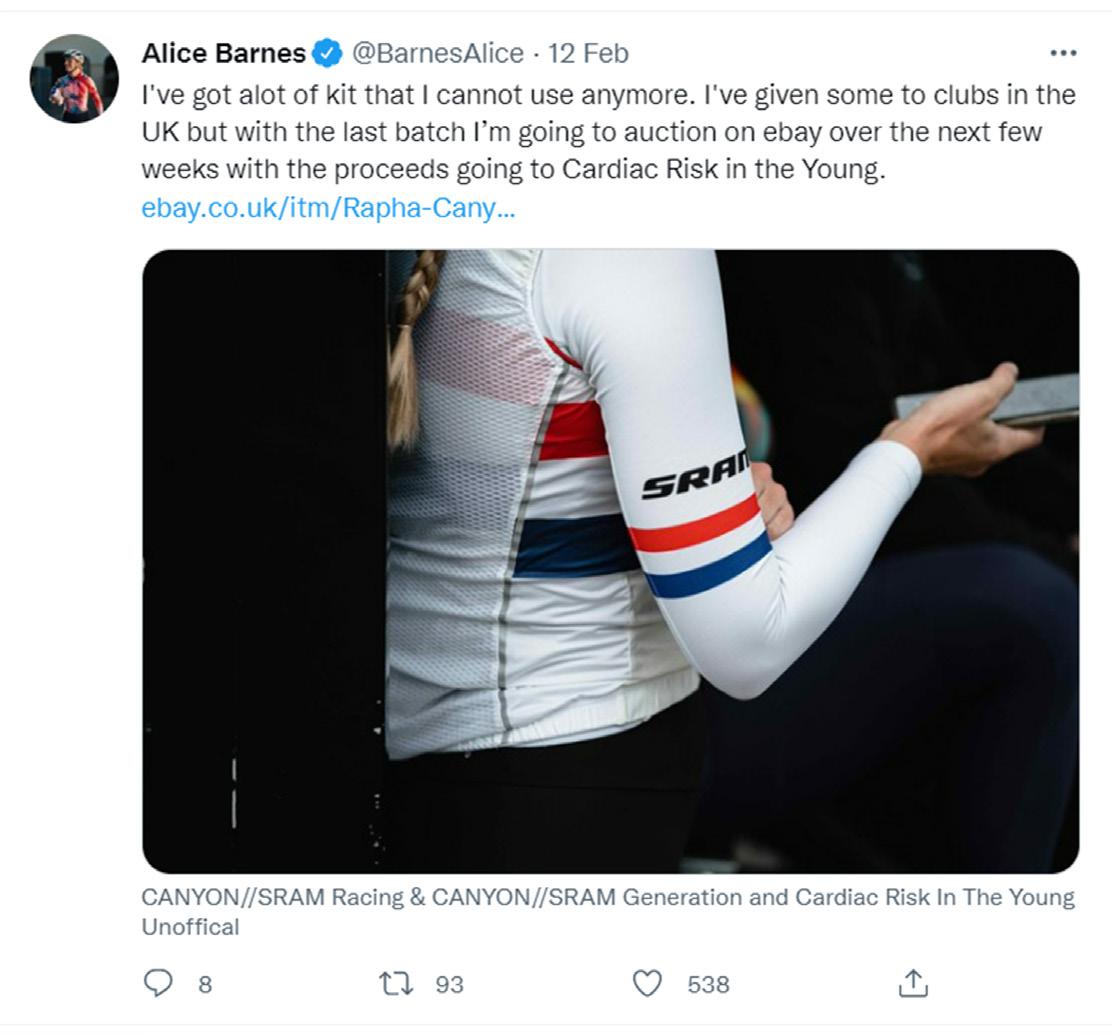Click the reply speech bubble icon
The width and height of the screenshot is (1112, 1035).
(158, 984)
